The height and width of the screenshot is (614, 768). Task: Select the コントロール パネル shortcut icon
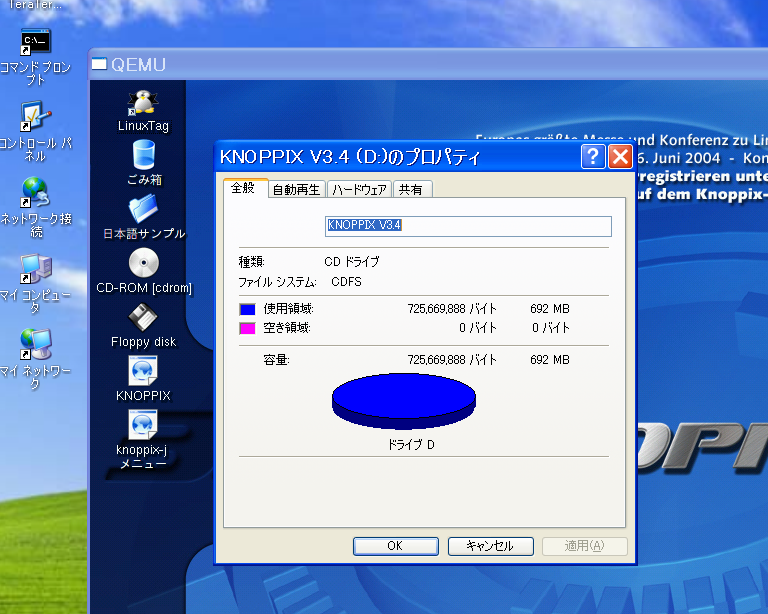tap(35, 117)
